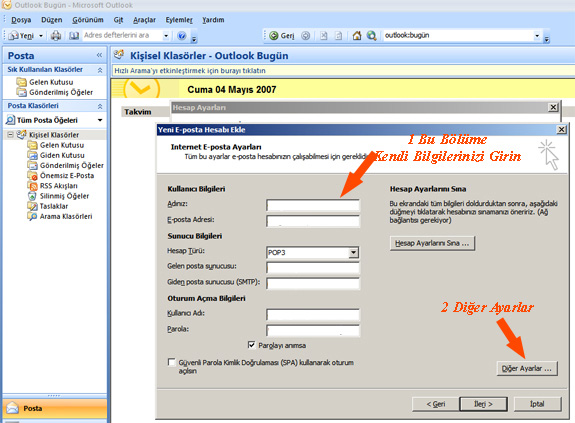Screen dimensions: 575x423
Task: Click the blue Help question mark icon
Action: coord(182,36)
